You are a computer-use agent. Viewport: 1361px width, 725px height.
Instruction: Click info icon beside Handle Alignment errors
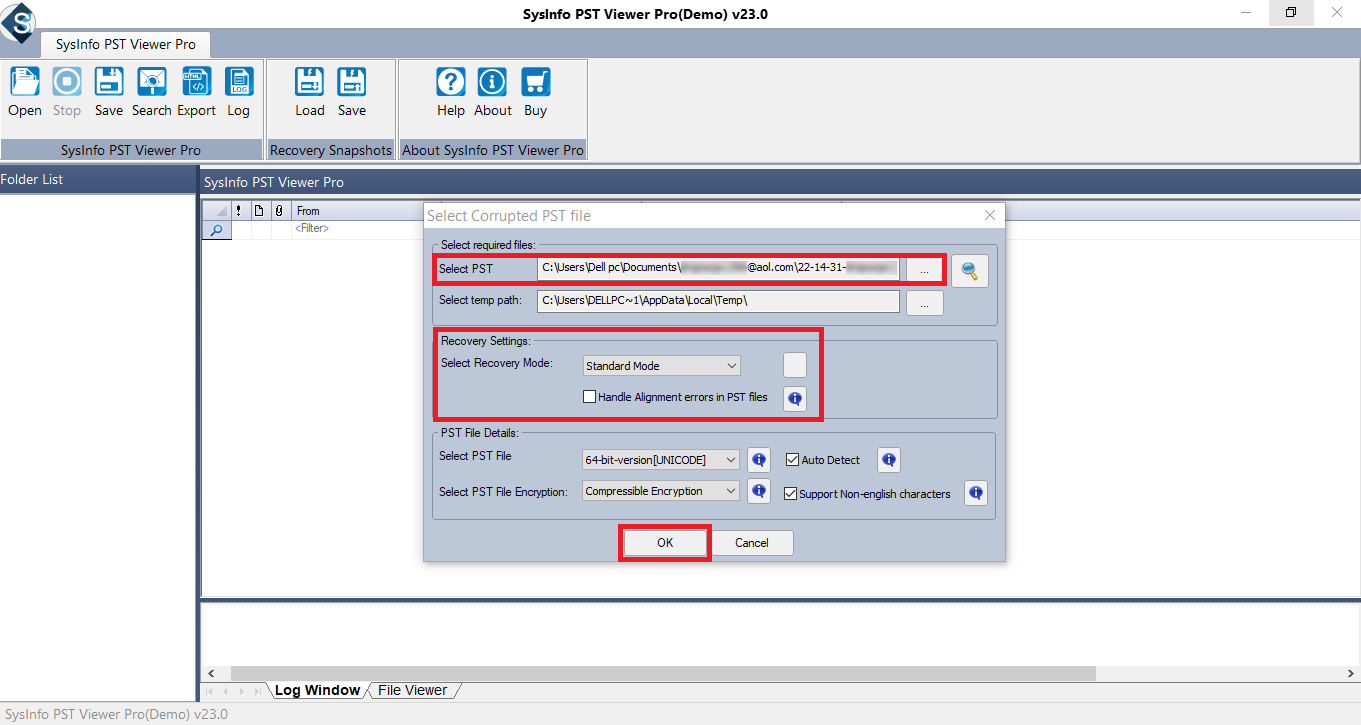[795, 399]
